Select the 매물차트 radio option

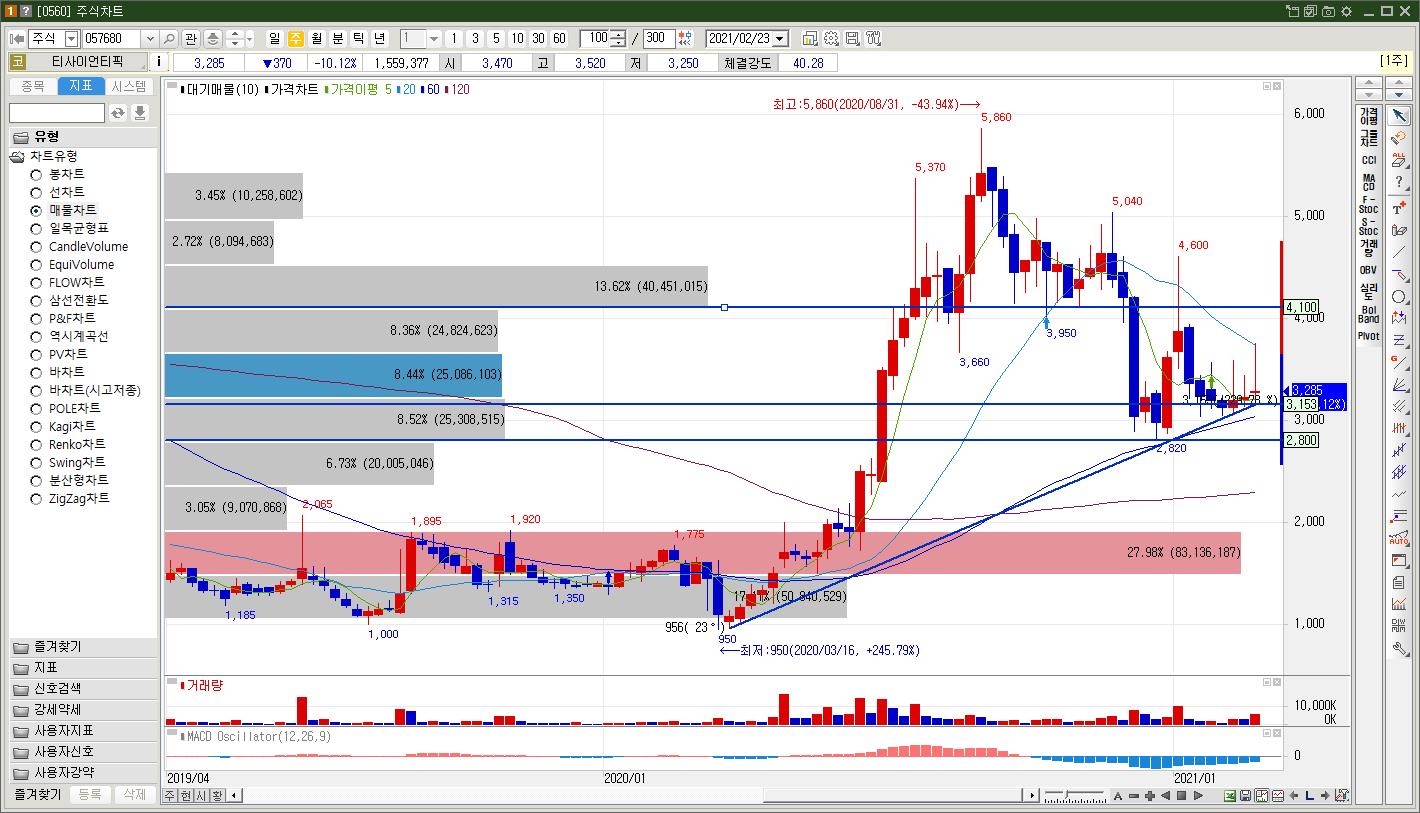(x=36, y=210)
